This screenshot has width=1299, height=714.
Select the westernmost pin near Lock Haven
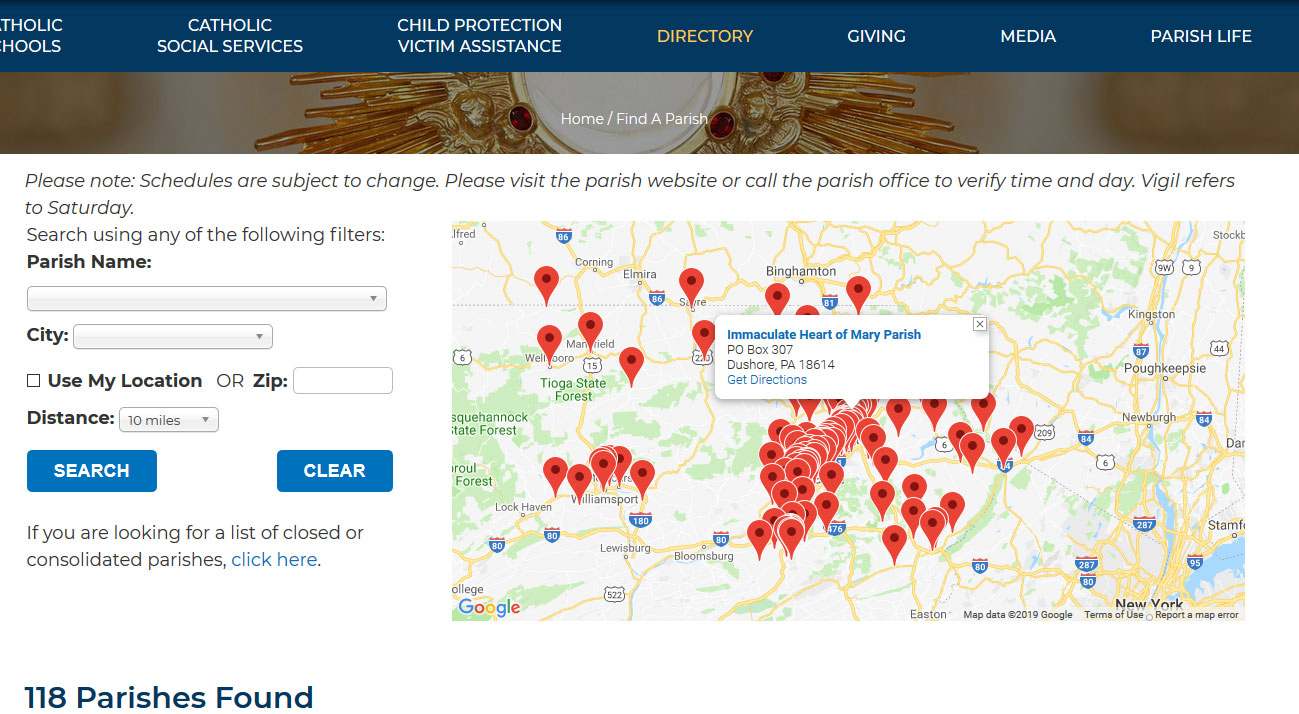[555, 473]
